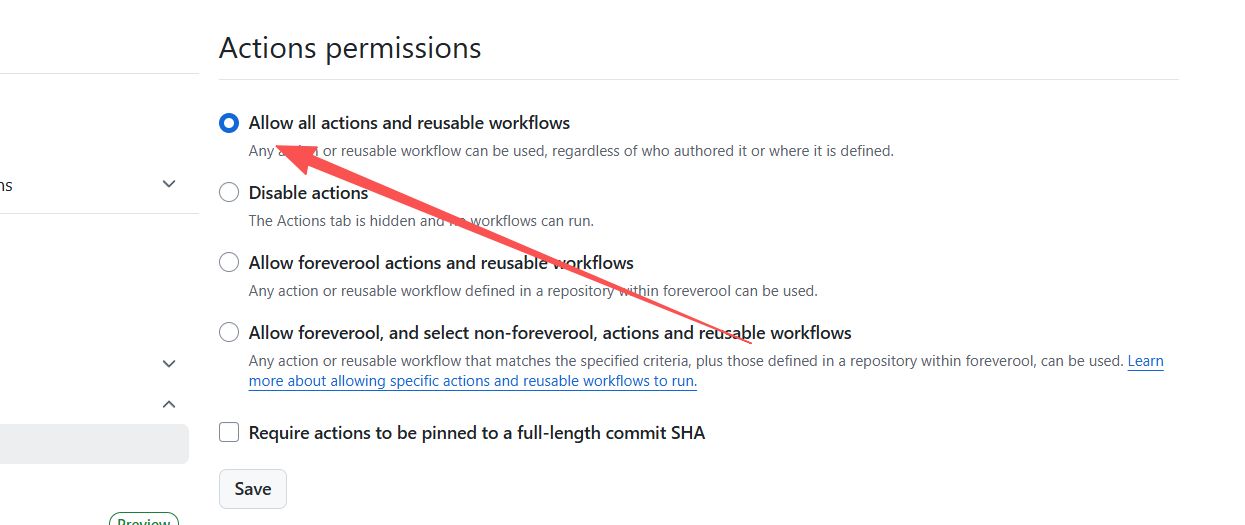Pick the select non-foreverool actions radio button
The height and width of the screenshot is (525, 1245).
click(x=229, y=333)
